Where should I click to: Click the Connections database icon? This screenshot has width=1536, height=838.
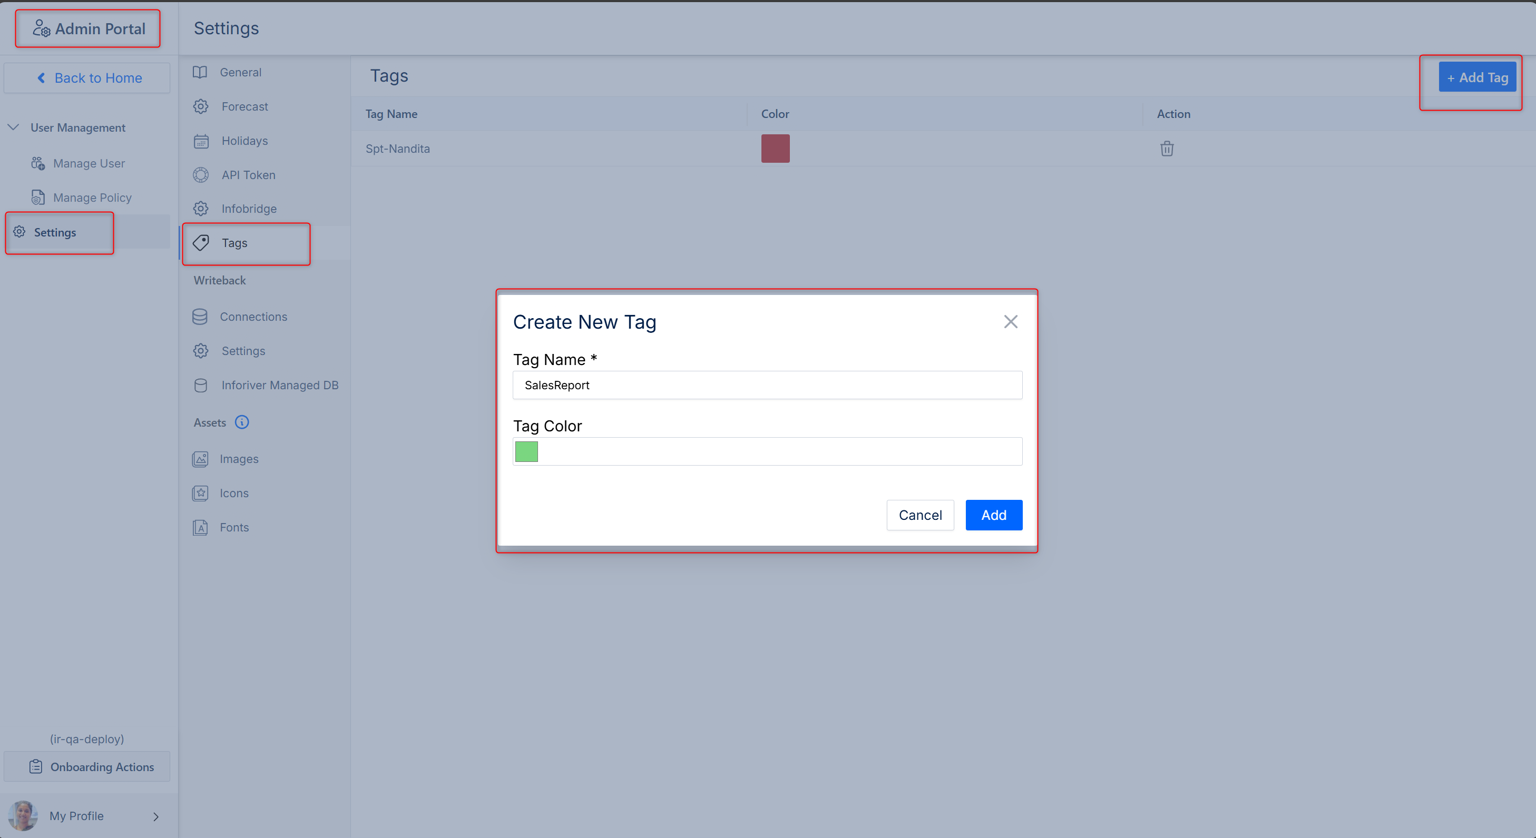click(200, 317)
